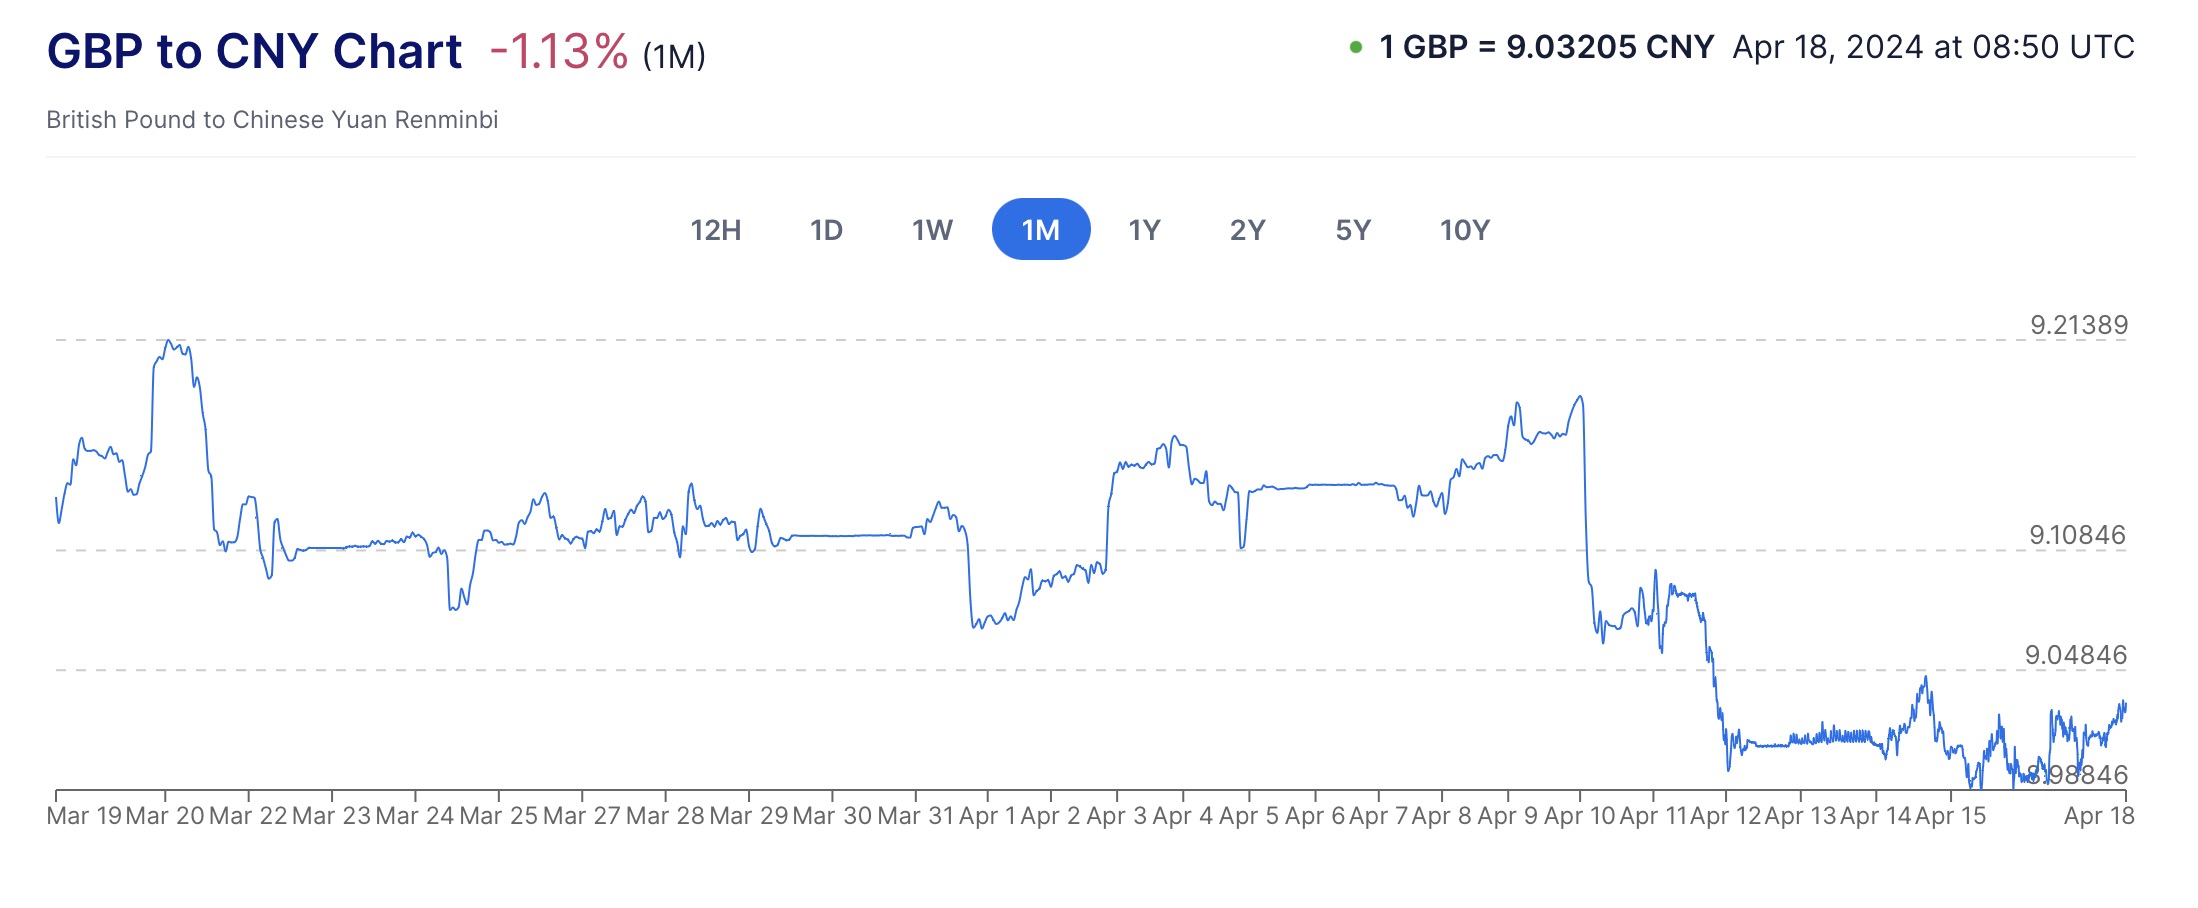The height and width of the screenshot is (908, 2198).
Task: Click the 9.21389 y-axis label
Action: tap(2078, 325)
